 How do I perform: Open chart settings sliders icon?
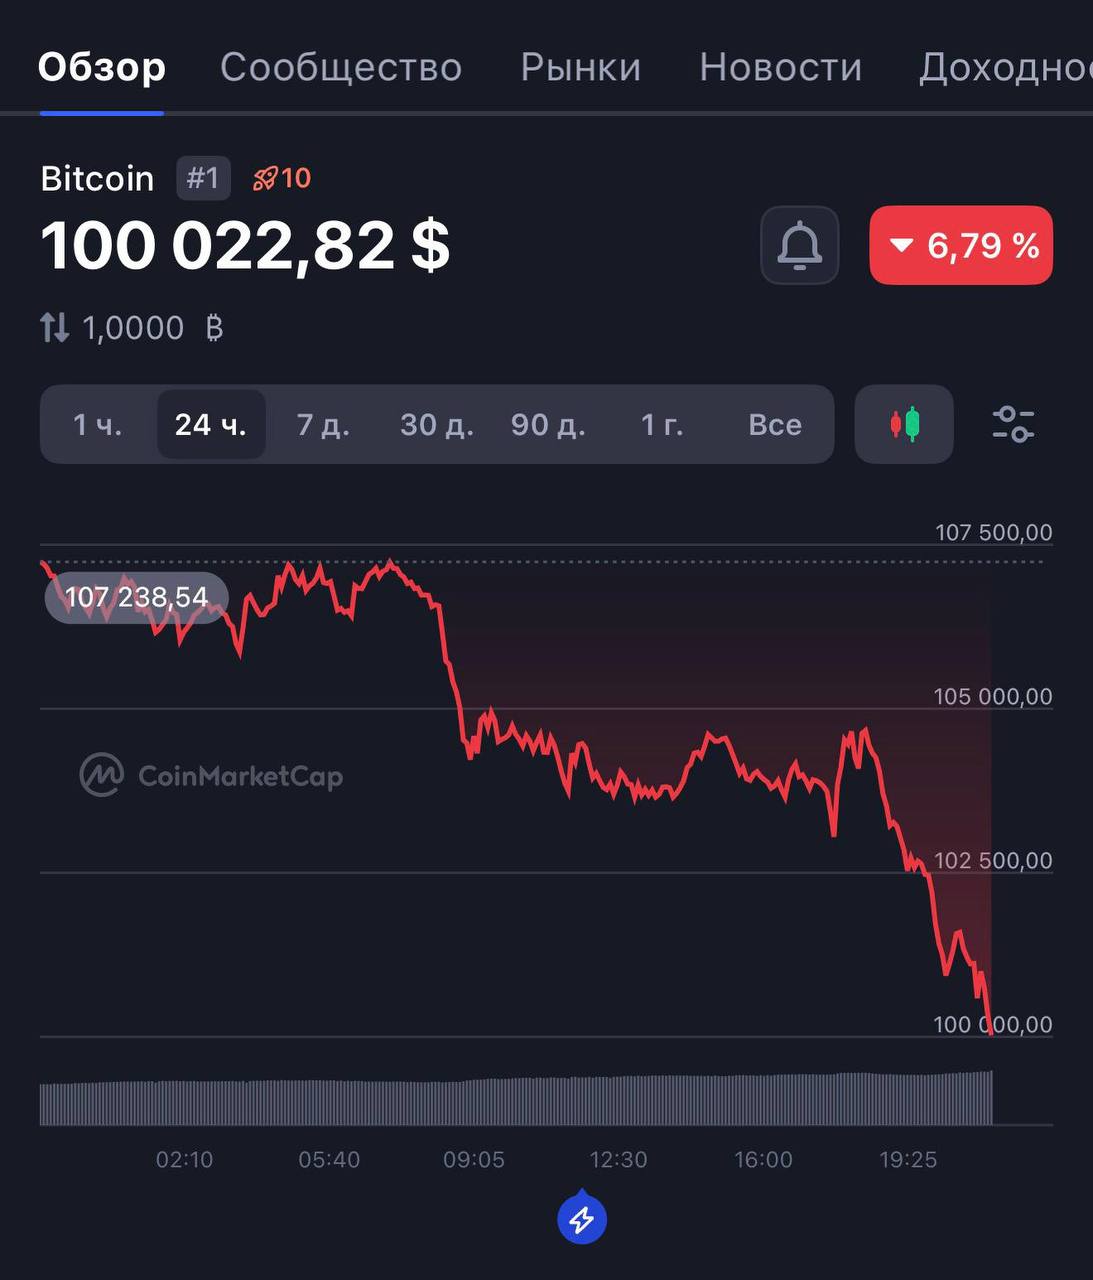click(x=1013, y=424)
